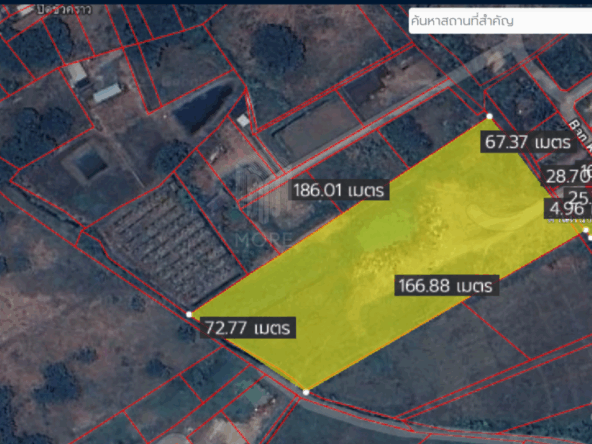Click the 4.96 measurement label
This screenshot has width=592, height=444.
click(x=568, y=209)
